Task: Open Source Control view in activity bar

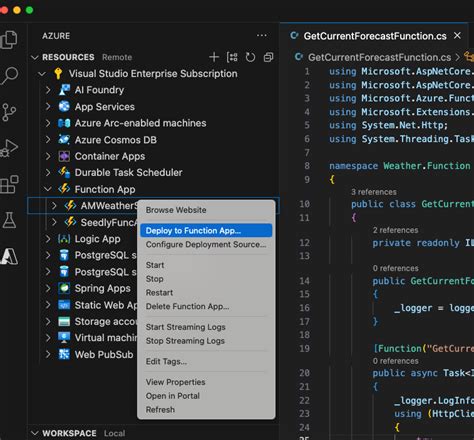Action: [x=9, y=112]
